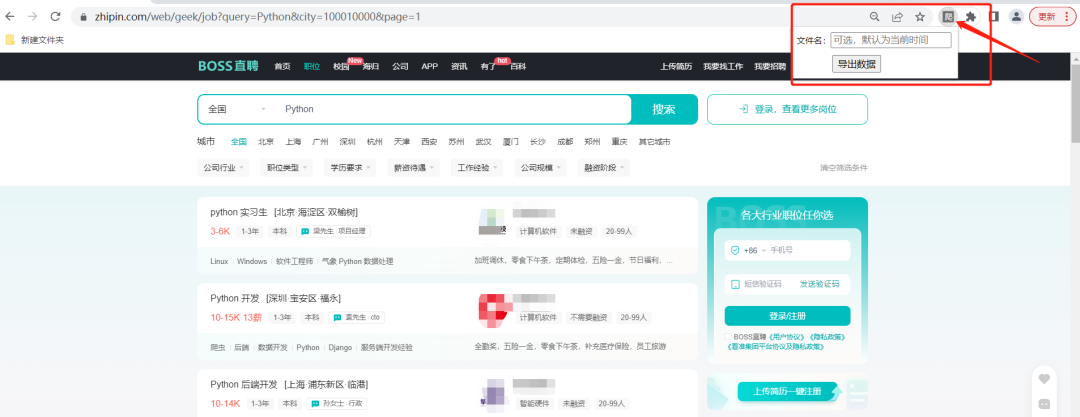Click the zoom magnifier icon in address bar
This screenshot has height=417, width=1080.
(874, 17)
